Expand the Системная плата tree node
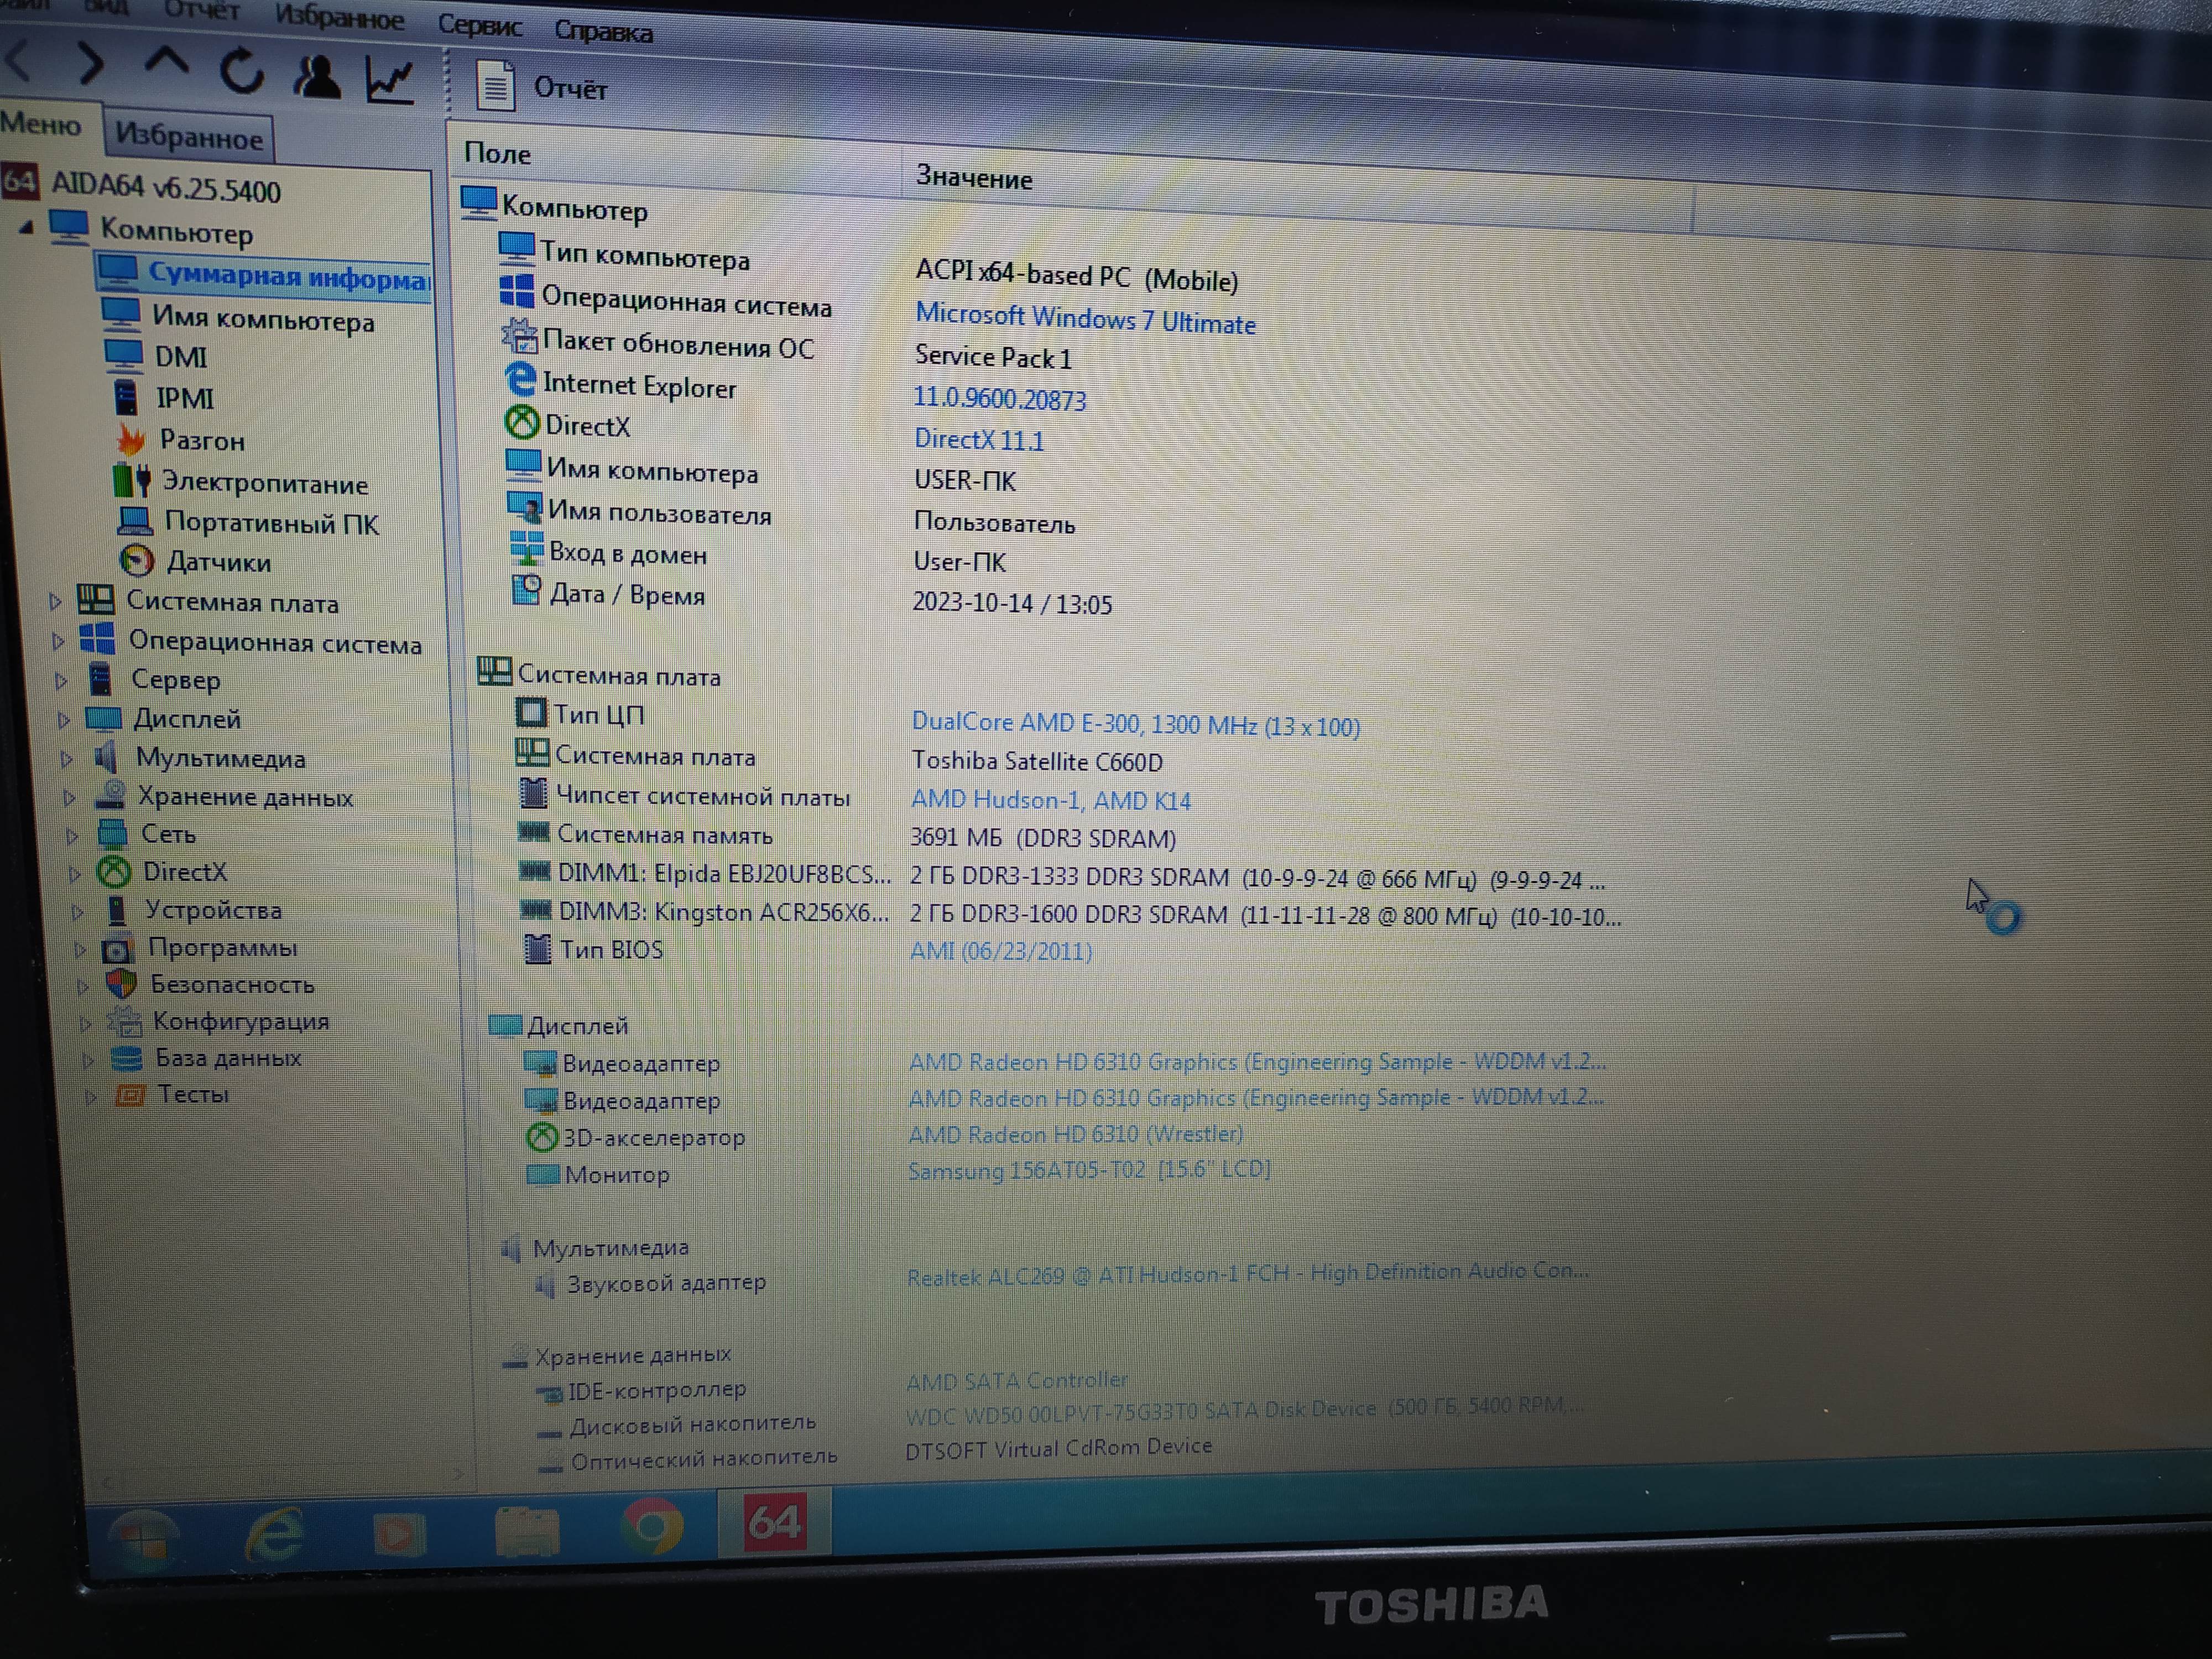 [x=55, y=601]
